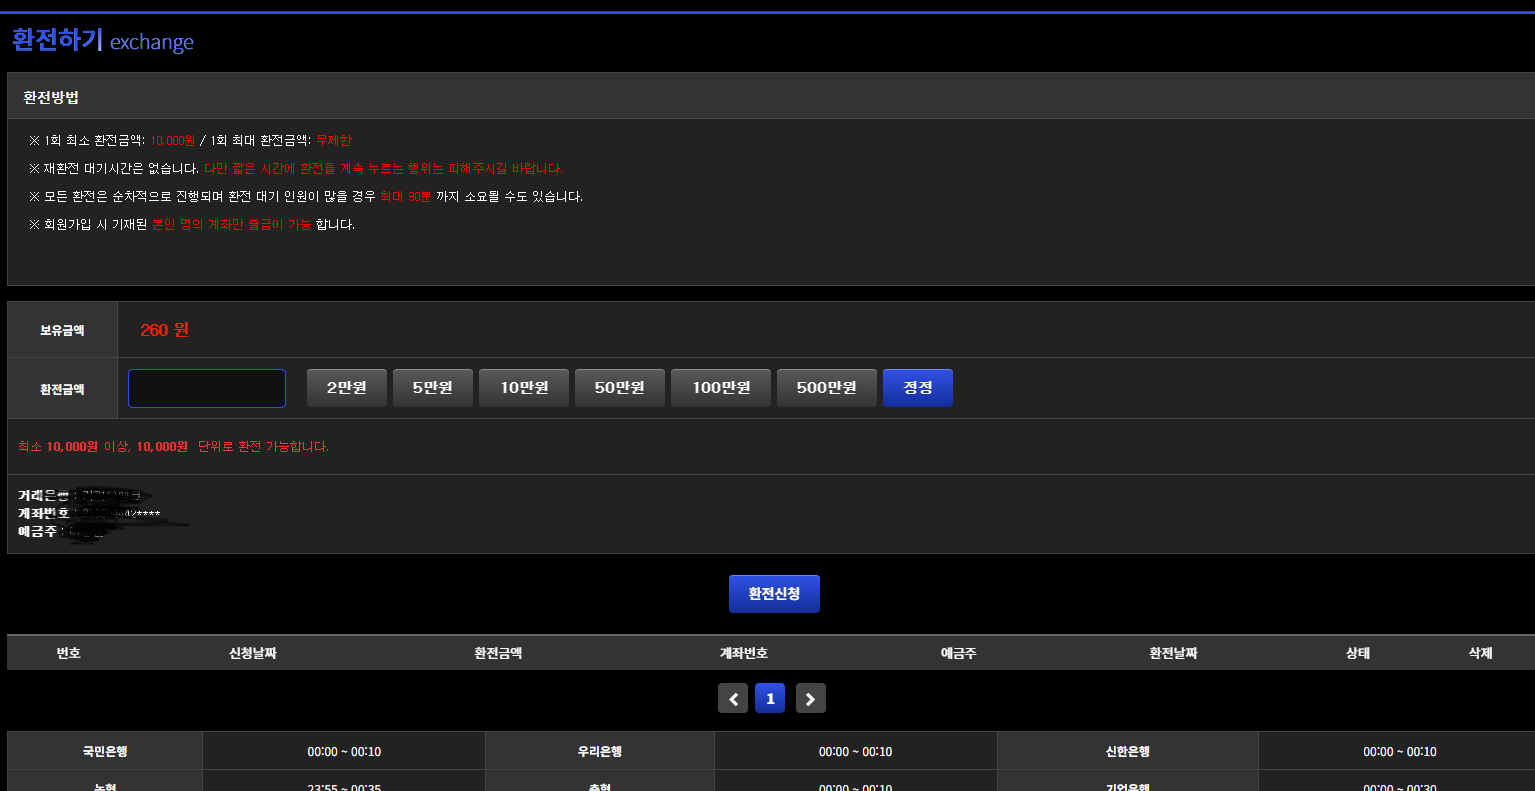Click the 삭제 column header
The width and height of the screenshot is (1535, 791).
1480,653
